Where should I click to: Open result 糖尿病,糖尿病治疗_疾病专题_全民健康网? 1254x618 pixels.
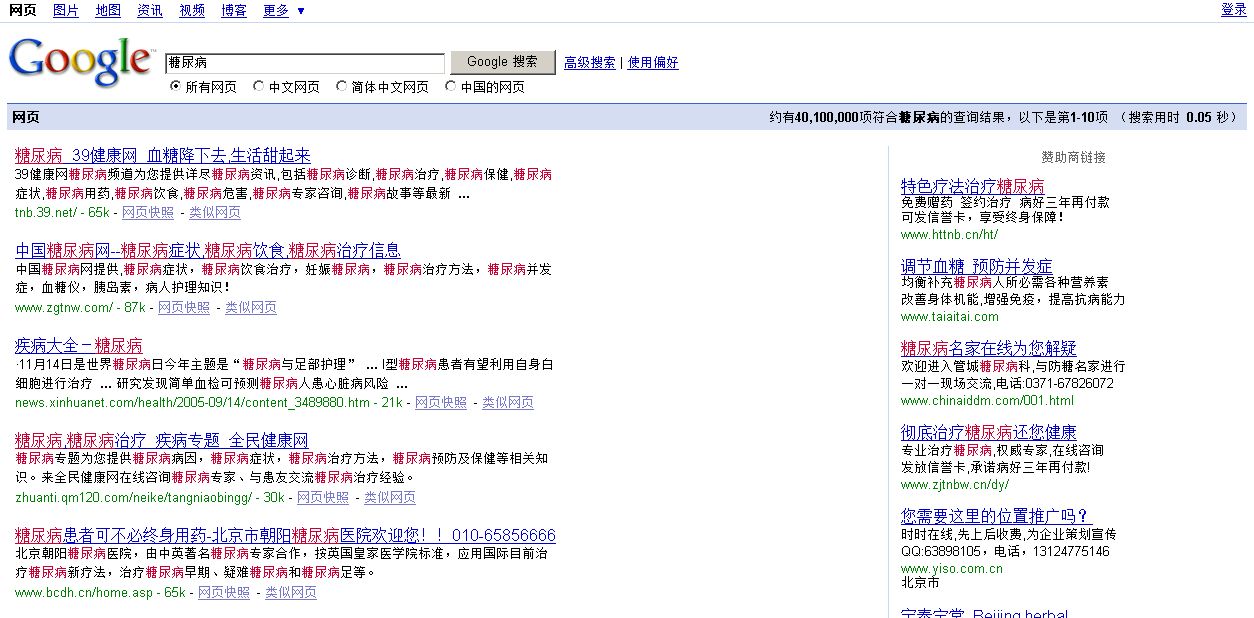coord(162,440)
